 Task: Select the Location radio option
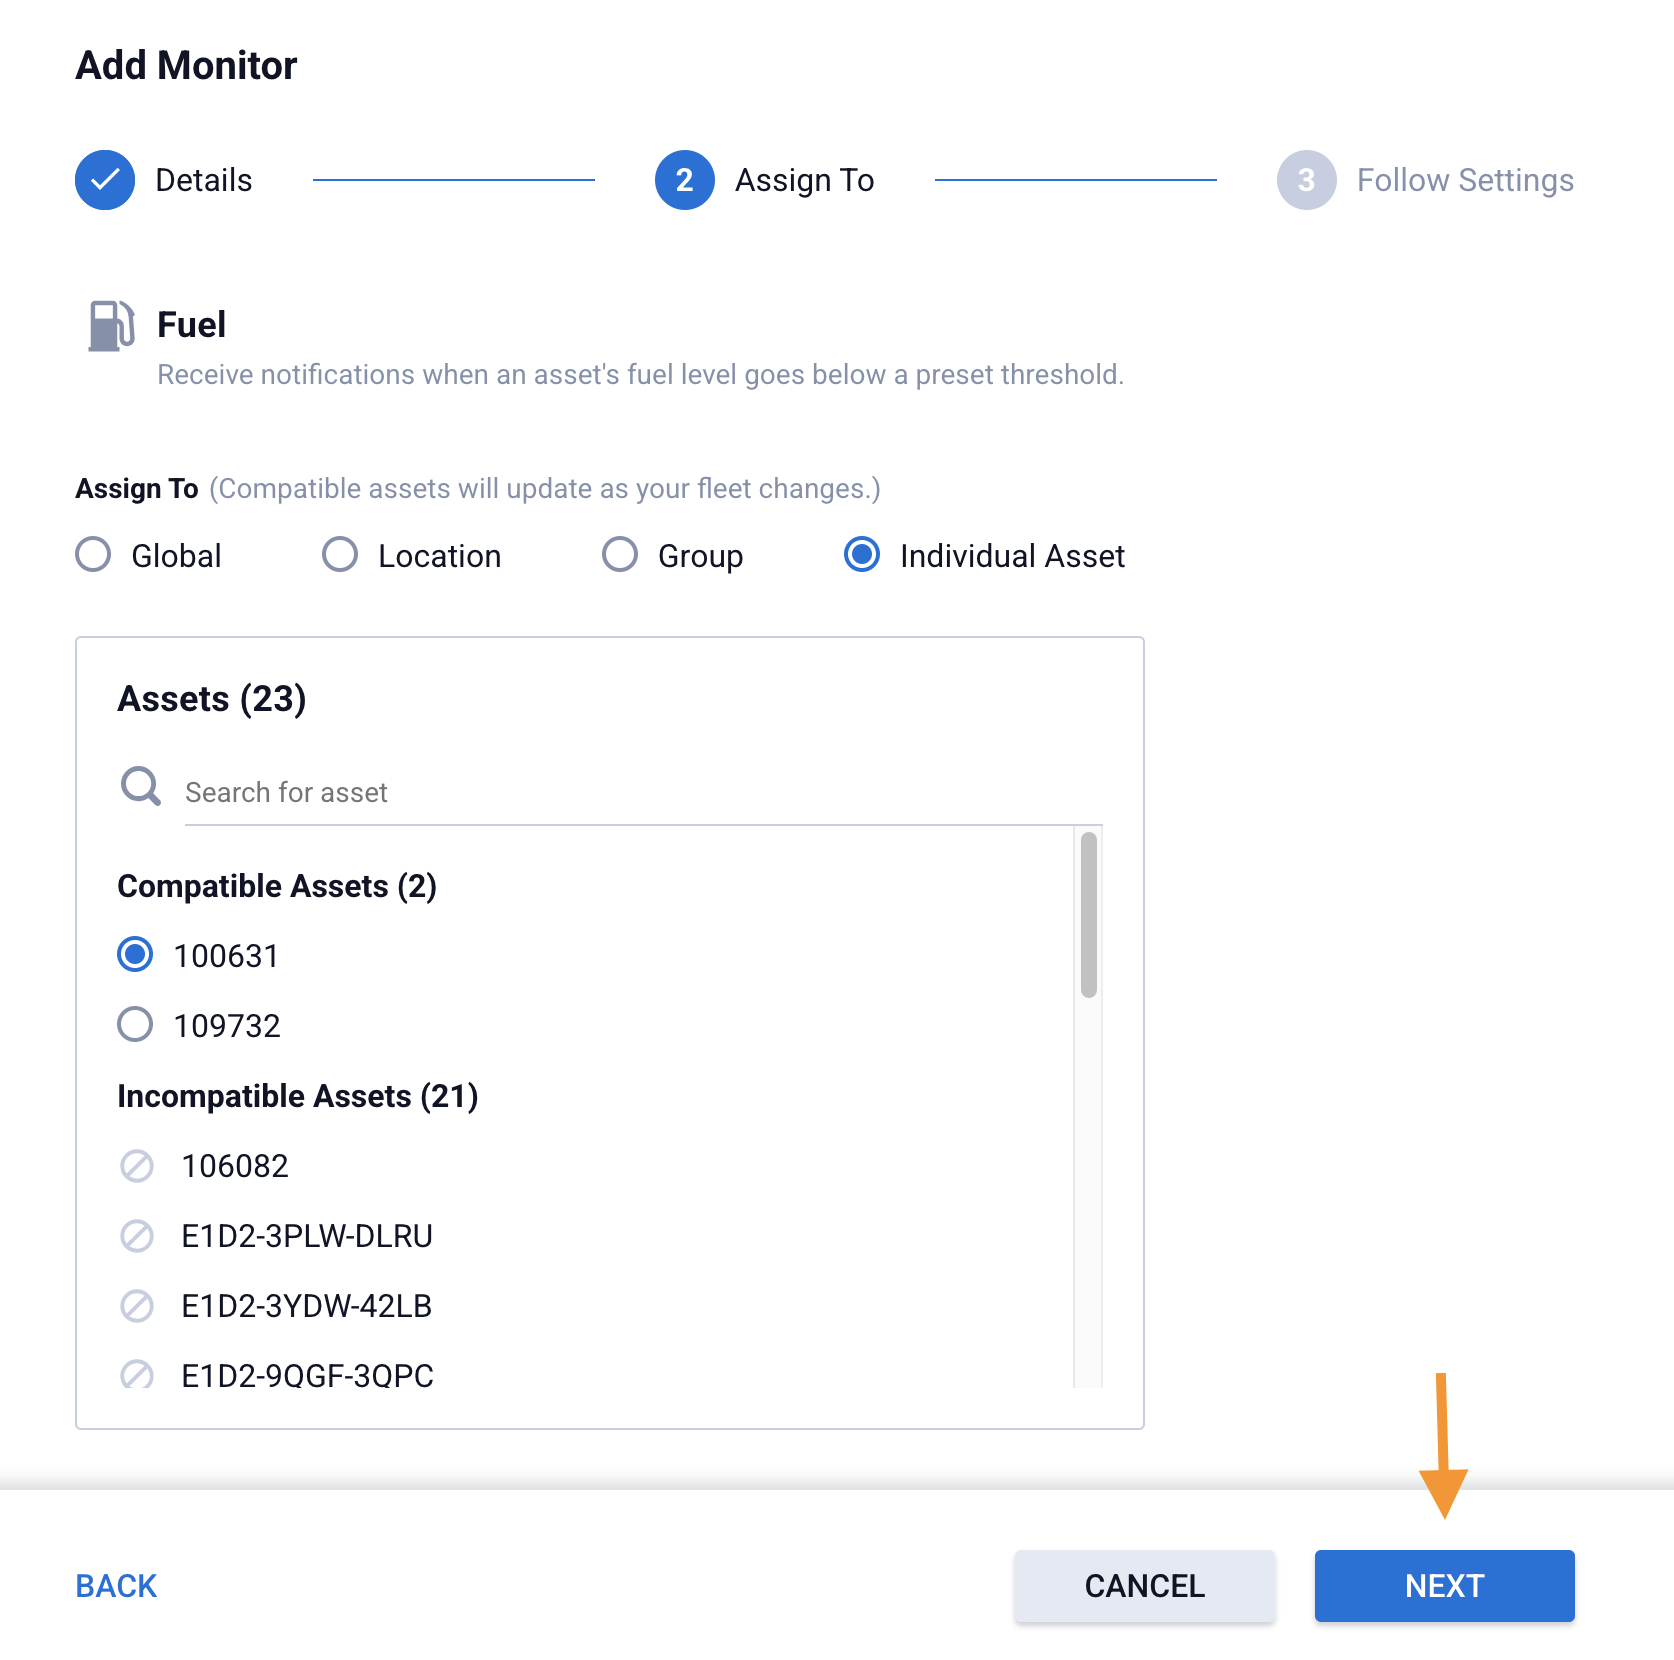click(340, 555)
